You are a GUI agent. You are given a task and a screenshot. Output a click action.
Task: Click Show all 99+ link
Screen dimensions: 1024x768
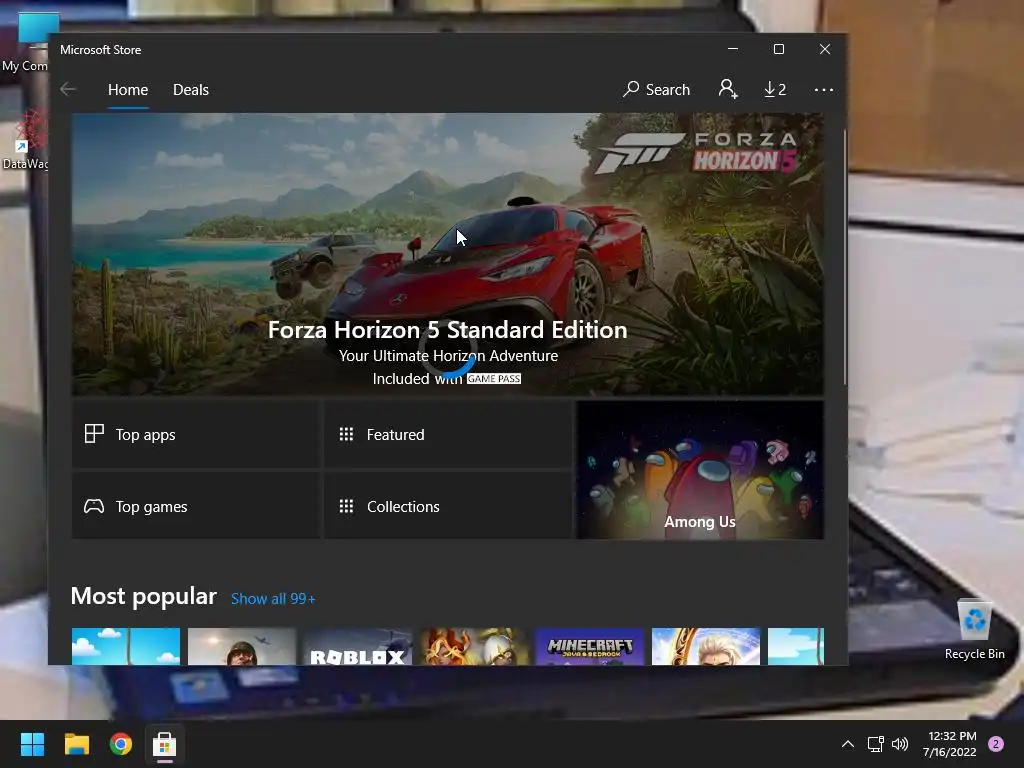273,599
